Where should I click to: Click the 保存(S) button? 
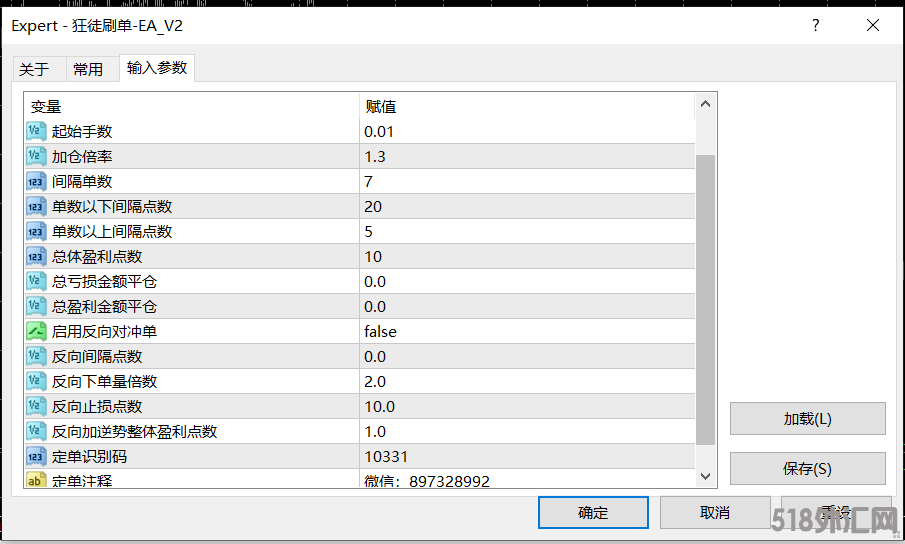[807, 468]
